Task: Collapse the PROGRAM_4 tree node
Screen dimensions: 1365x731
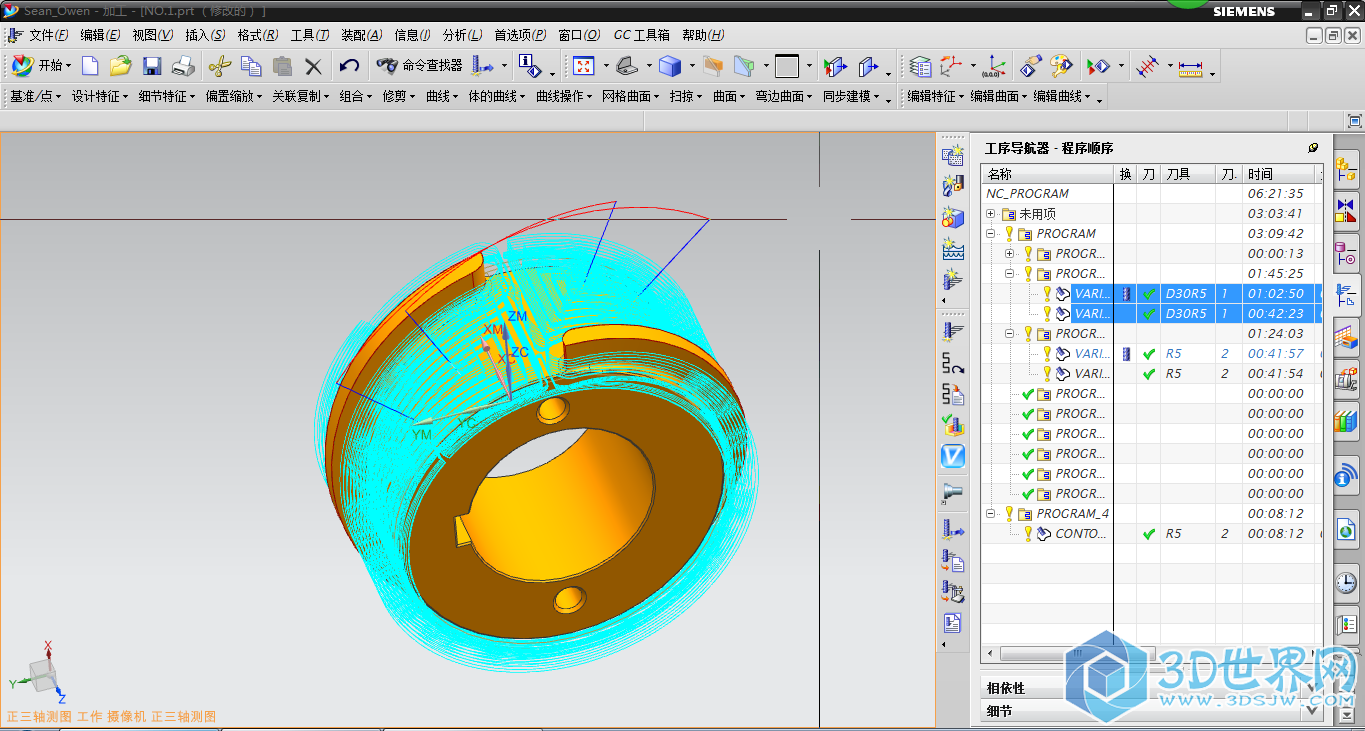Action: point(991,514)
